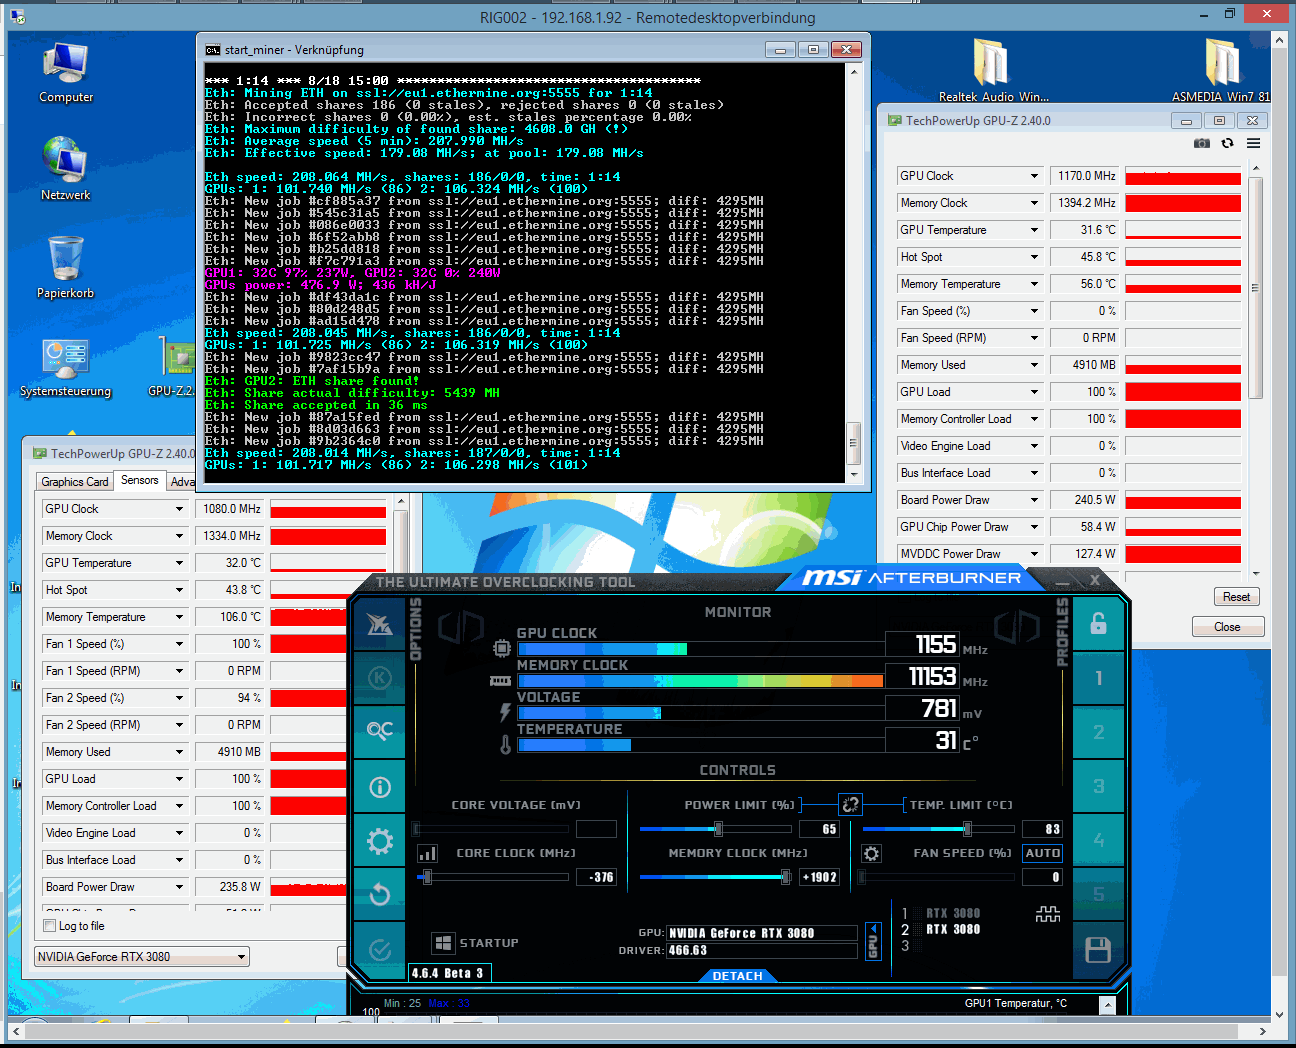The height and width of the screenshot is (1048, 1296).
Task: Click the Power Limit value field showing 65
Action: (x=819, y=829)
